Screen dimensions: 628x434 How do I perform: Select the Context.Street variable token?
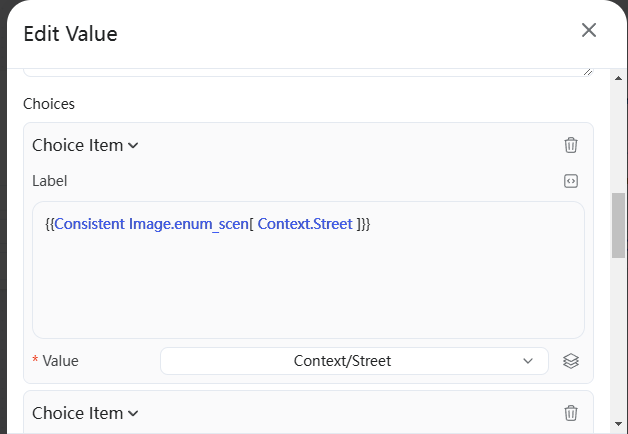click(x=305, y=224)
